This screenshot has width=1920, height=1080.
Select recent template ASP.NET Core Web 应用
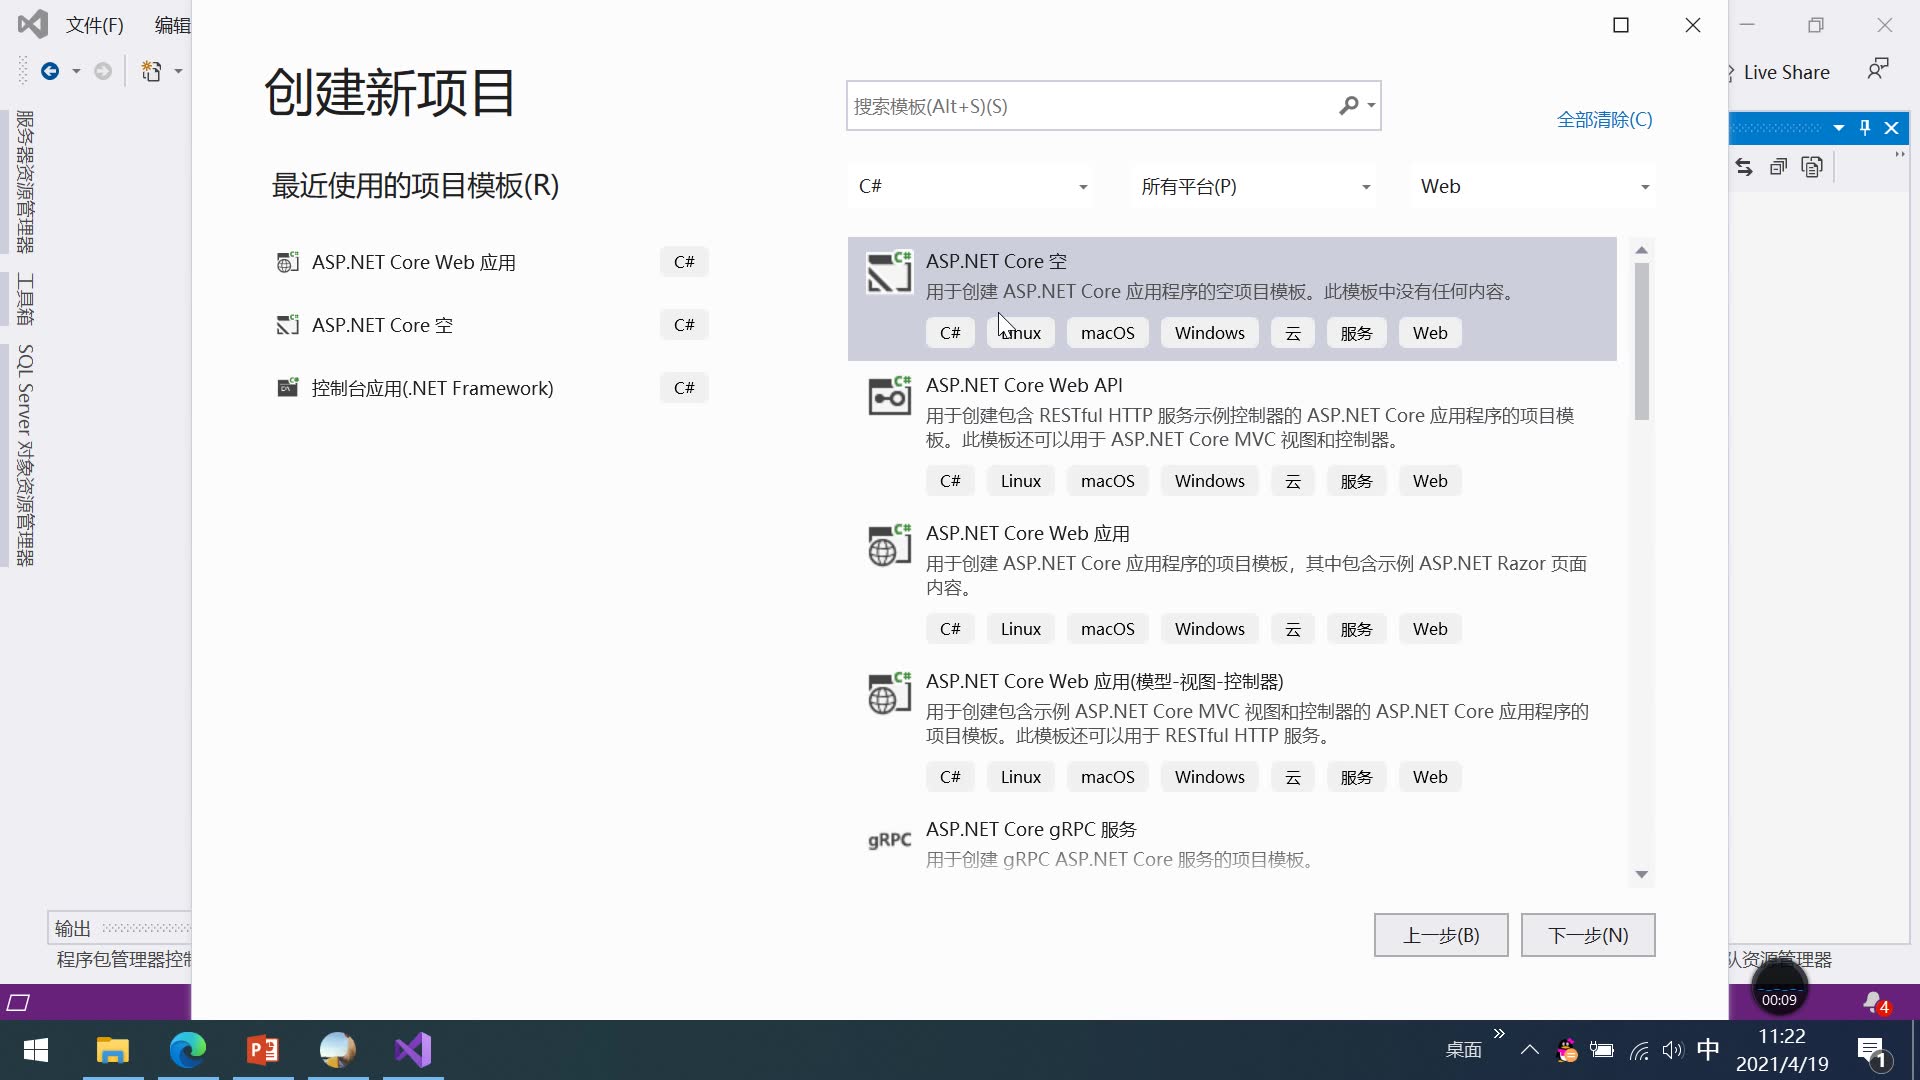coord(492,262)
